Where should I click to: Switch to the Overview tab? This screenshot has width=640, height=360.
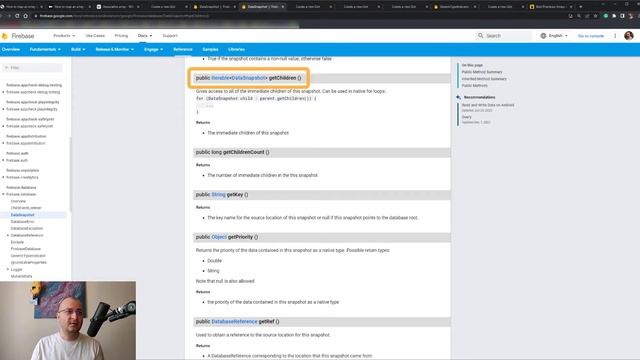(11, 49)
